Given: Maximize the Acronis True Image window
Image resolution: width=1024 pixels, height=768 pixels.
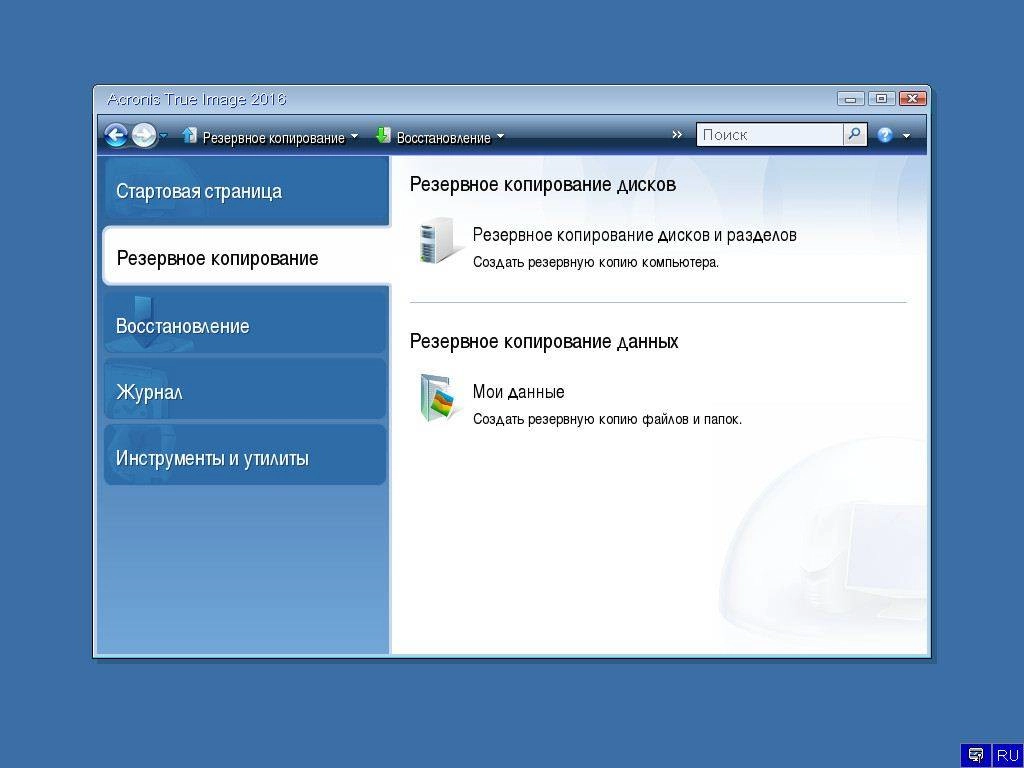Looking at the screenshot, I should (x=881, y=99).
